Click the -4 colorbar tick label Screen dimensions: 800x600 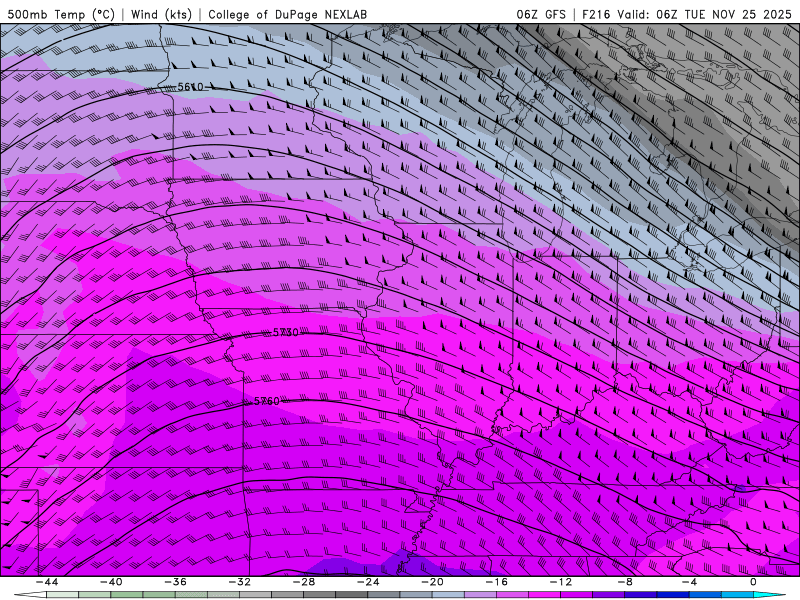(x=689, y=582)
